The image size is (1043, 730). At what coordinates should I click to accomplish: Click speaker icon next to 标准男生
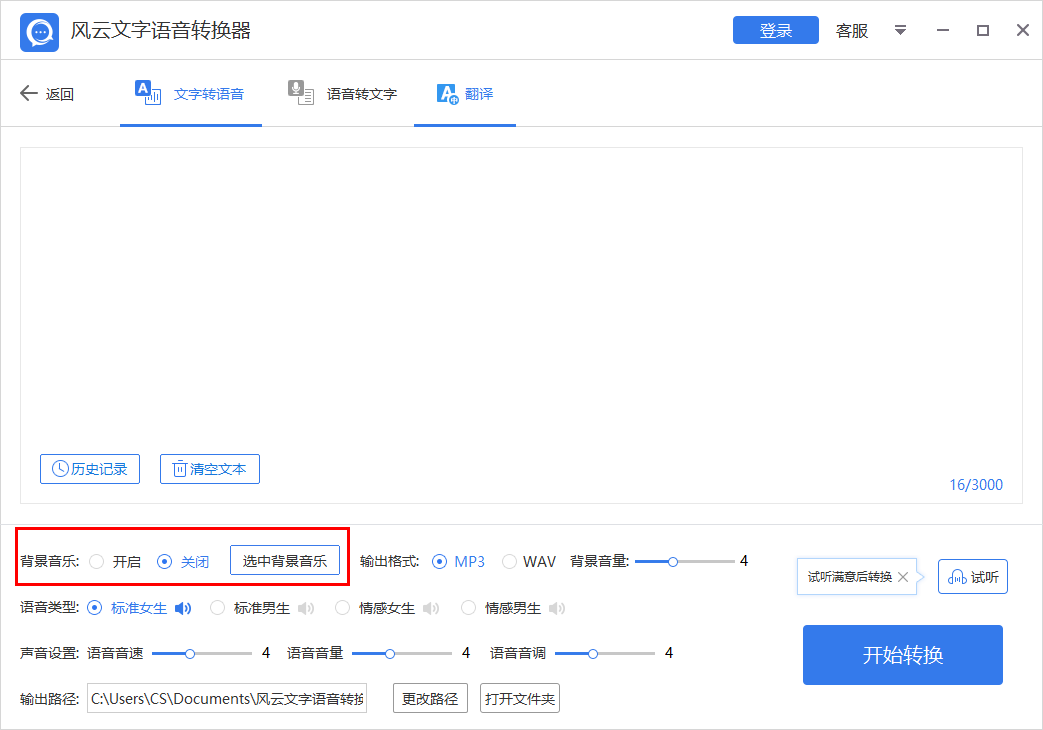pos(305,607)
